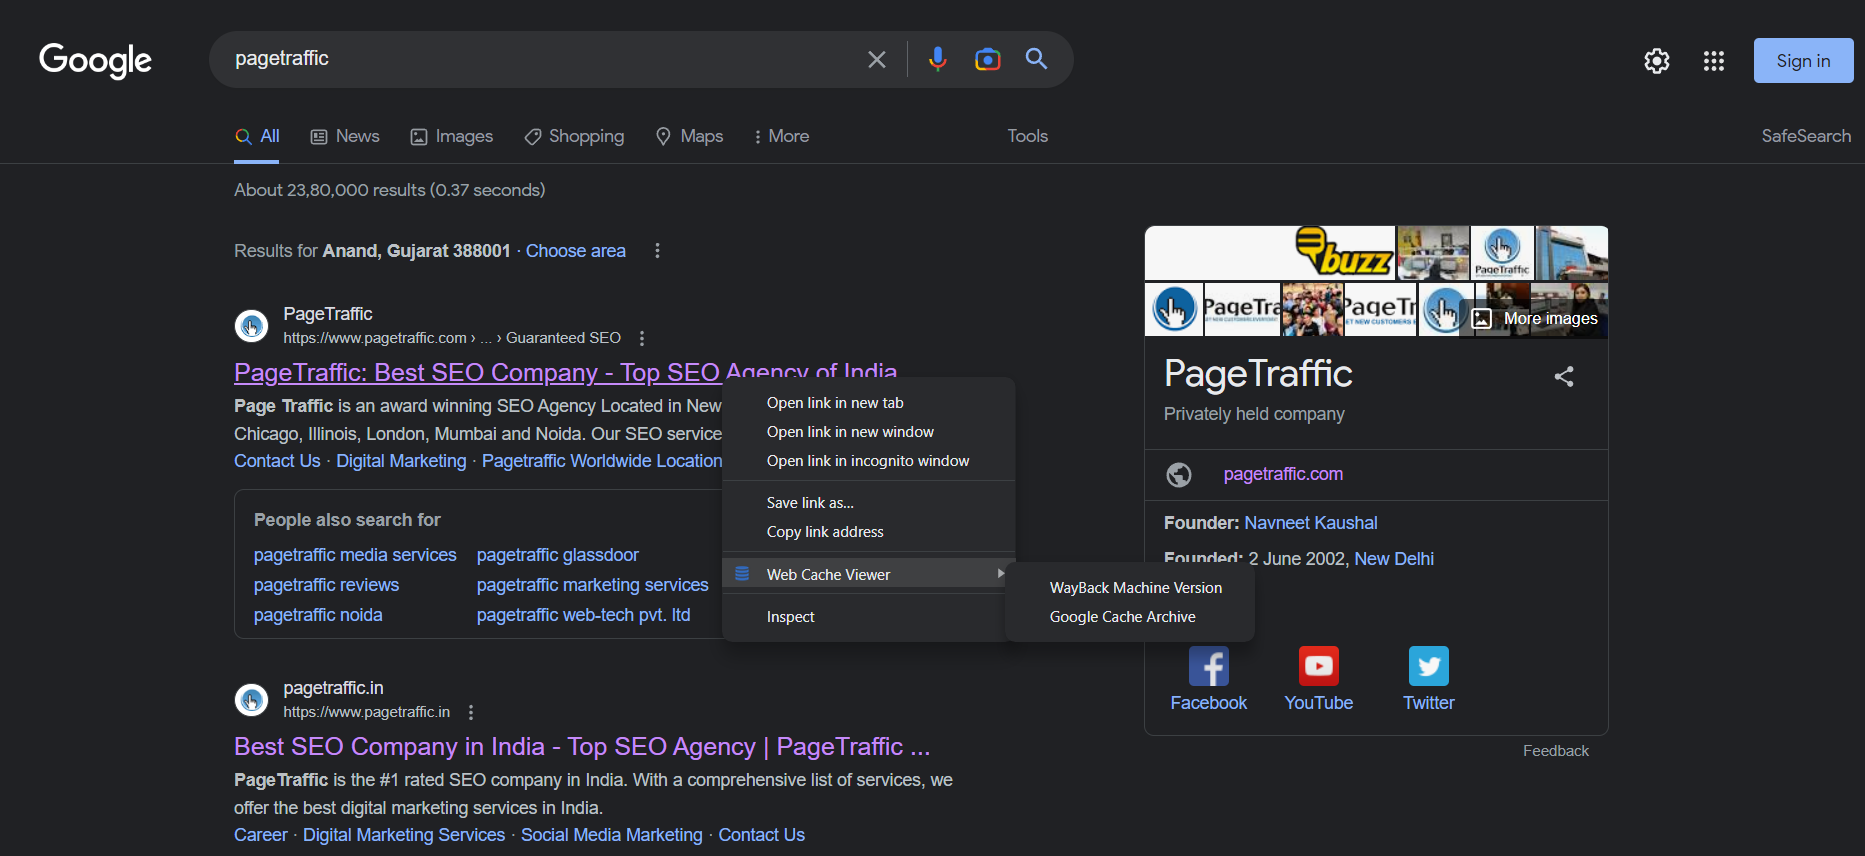Open the Digital Marketing sitelink
The width and height of the screenshot is (1865, 856).
(401, 461)
